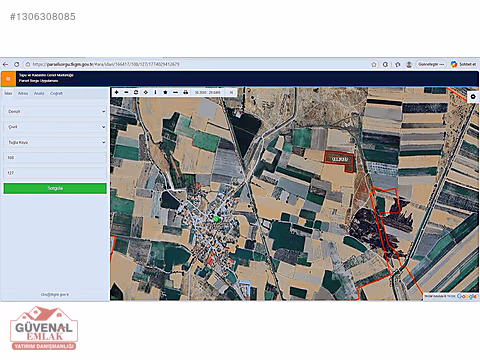Switch to the İdari tab

click(8, 93)
